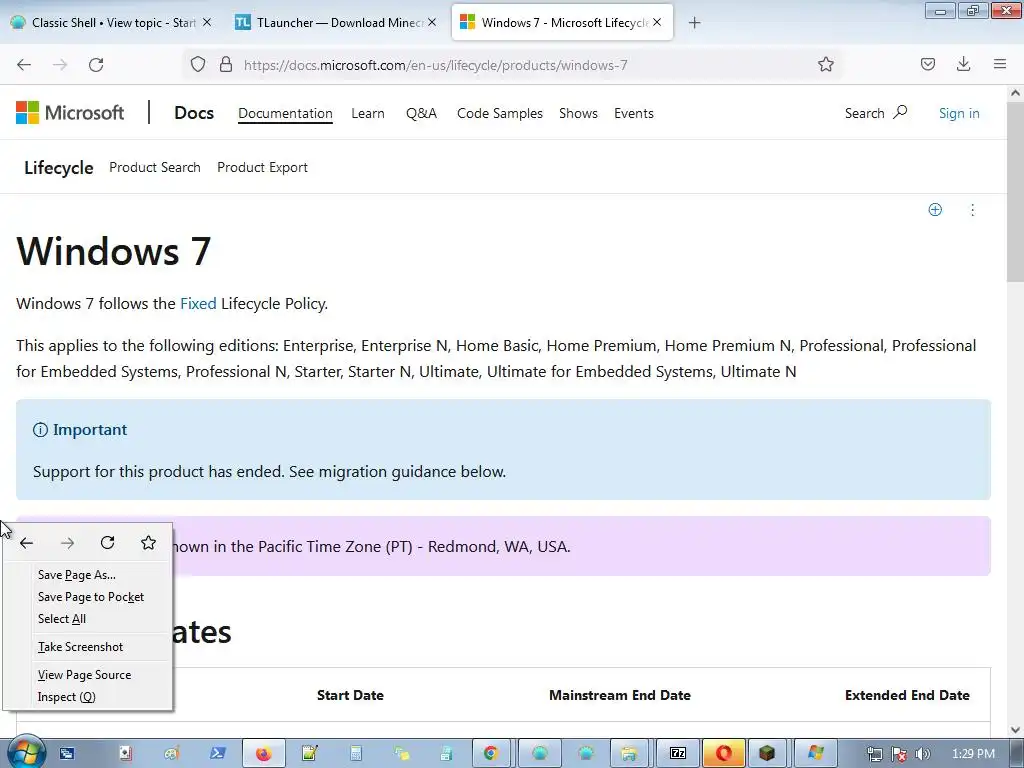Click the Chrome taskbar icon
Screen dimensions: 1024x768
coord(490,754)
